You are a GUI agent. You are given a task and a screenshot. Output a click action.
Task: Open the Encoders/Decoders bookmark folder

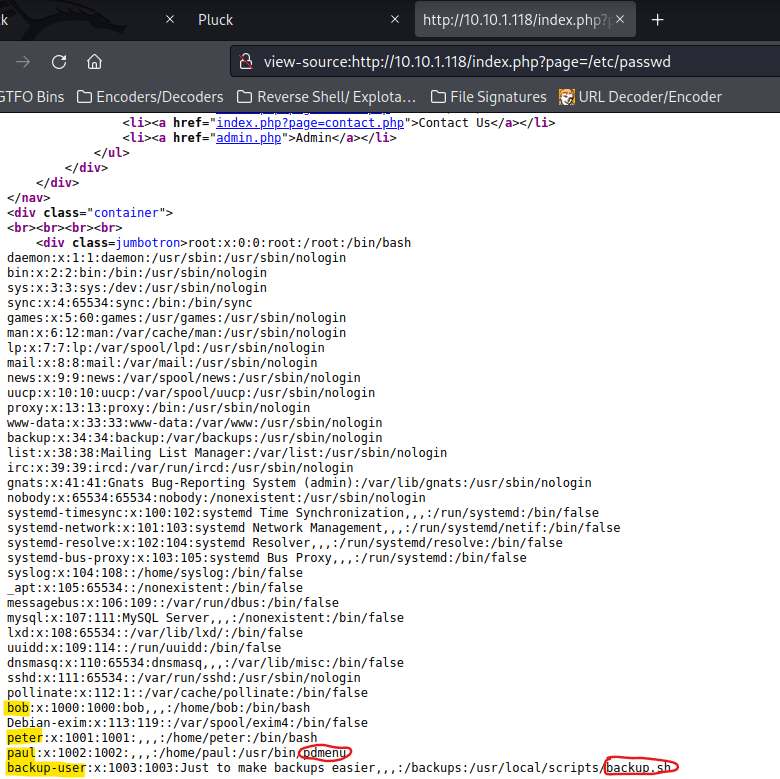point(150,97)
